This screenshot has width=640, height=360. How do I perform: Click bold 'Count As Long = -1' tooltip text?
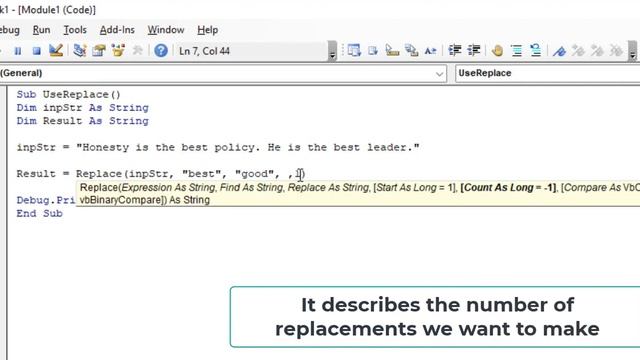[x=508, y=187]
